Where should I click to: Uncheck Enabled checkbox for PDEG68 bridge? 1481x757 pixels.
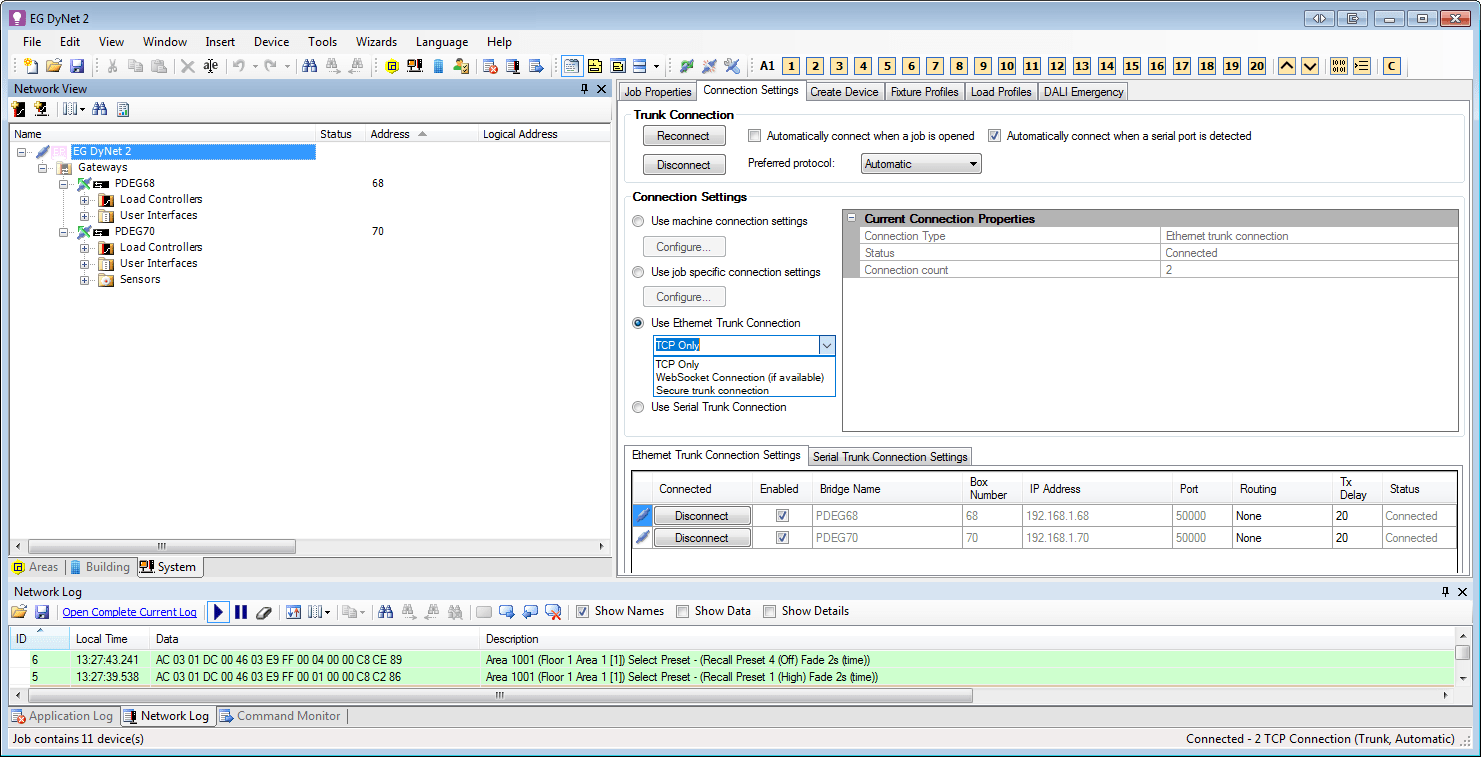(x=783, y=516)
